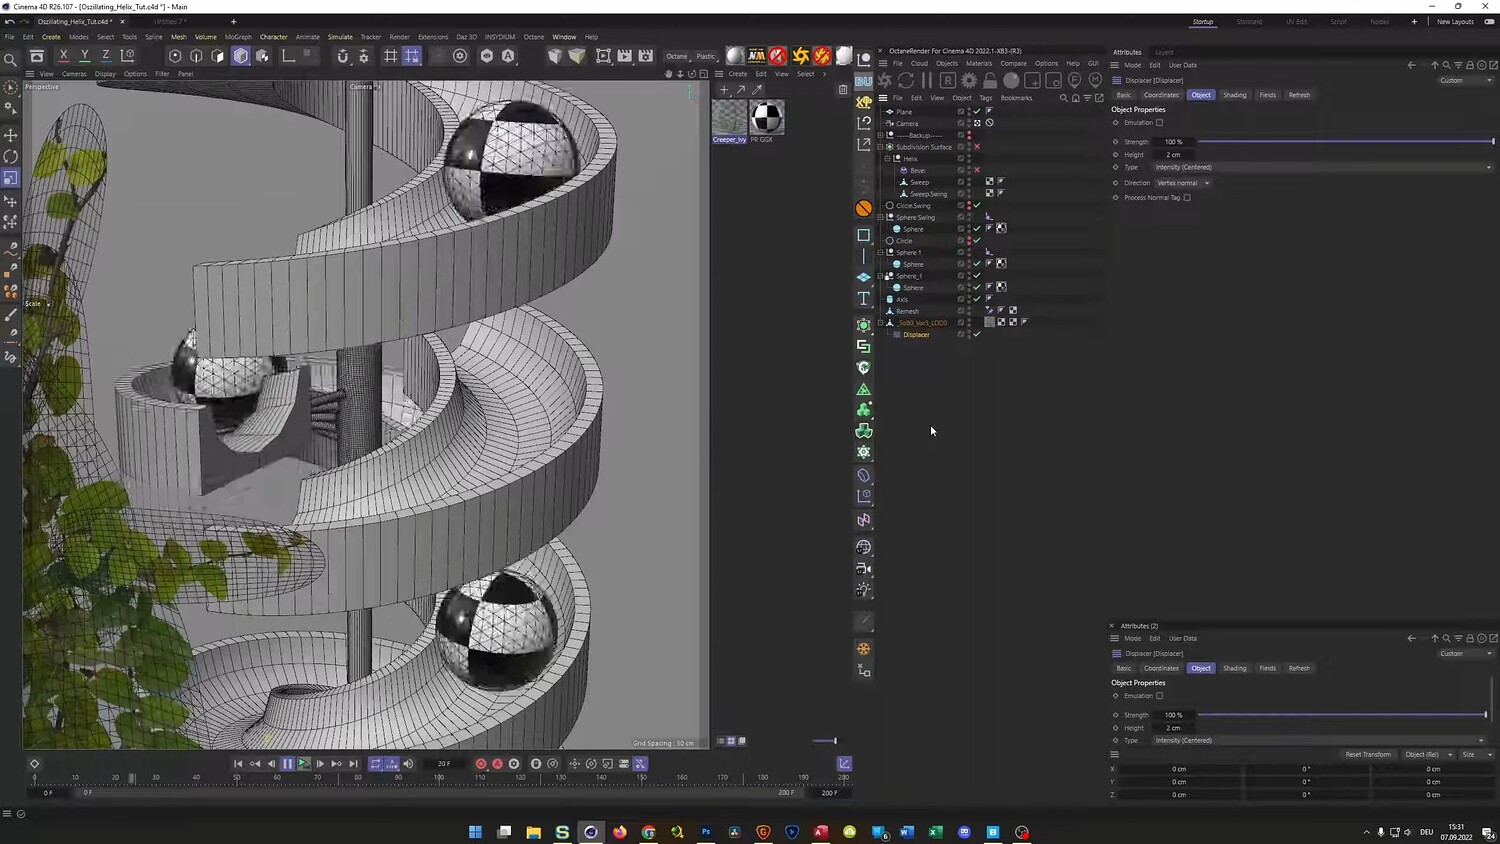The width and height of the screenshot is (1500, 844).
Task: Click the Reset Transform button
Action: (x=1368, y=754)
